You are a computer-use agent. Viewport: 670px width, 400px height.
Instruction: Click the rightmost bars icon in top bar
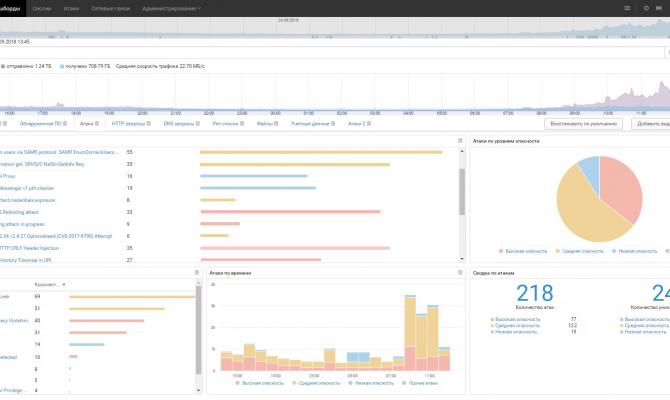coord(659,8)
